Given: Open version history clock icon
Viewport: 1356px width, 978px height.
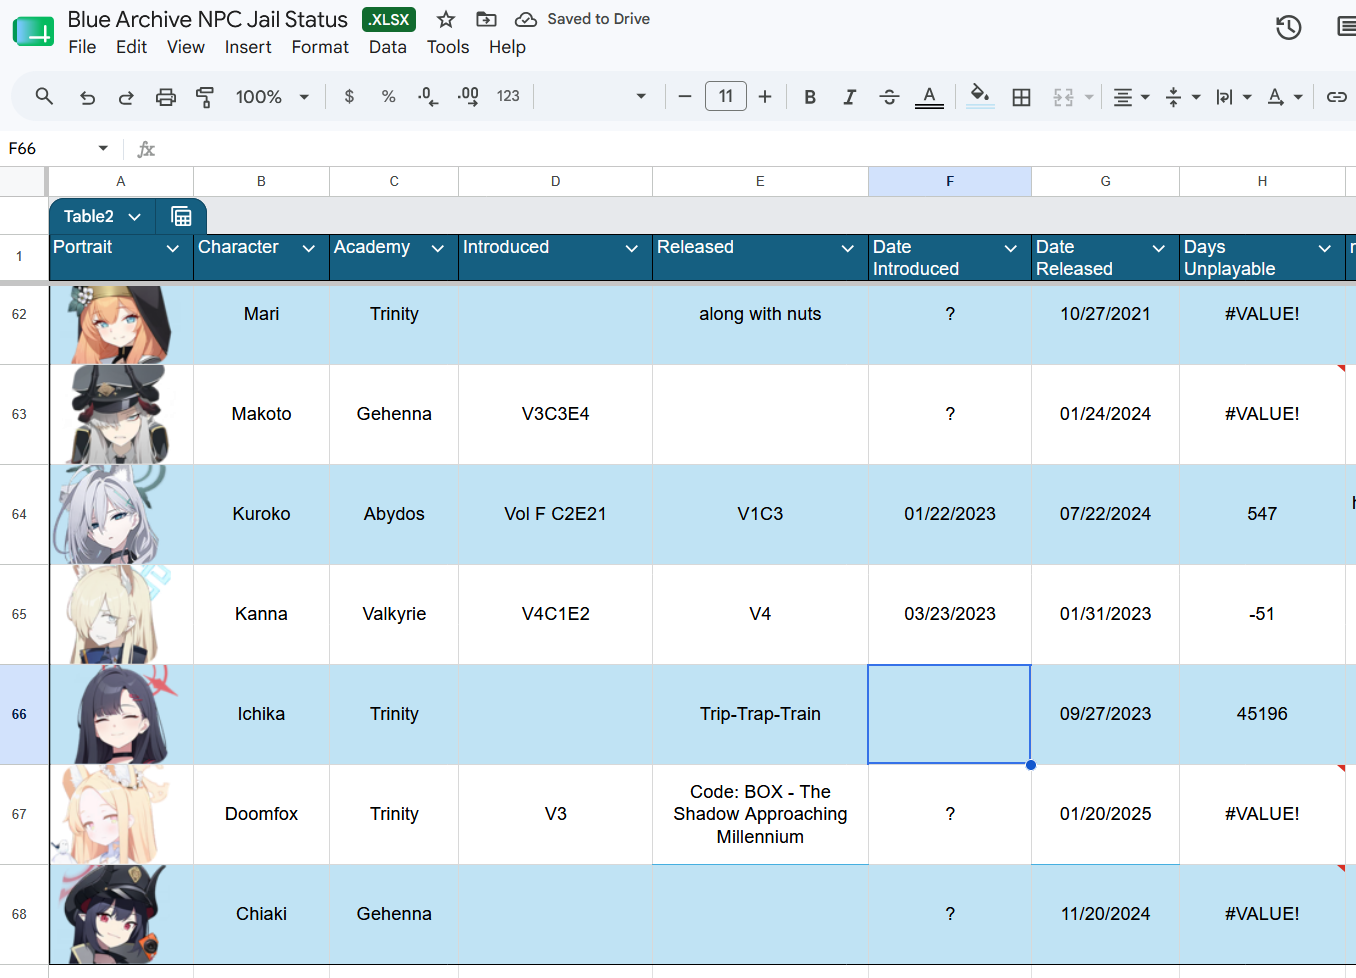Looking at the screenshot, I should tap(1288, 27).
